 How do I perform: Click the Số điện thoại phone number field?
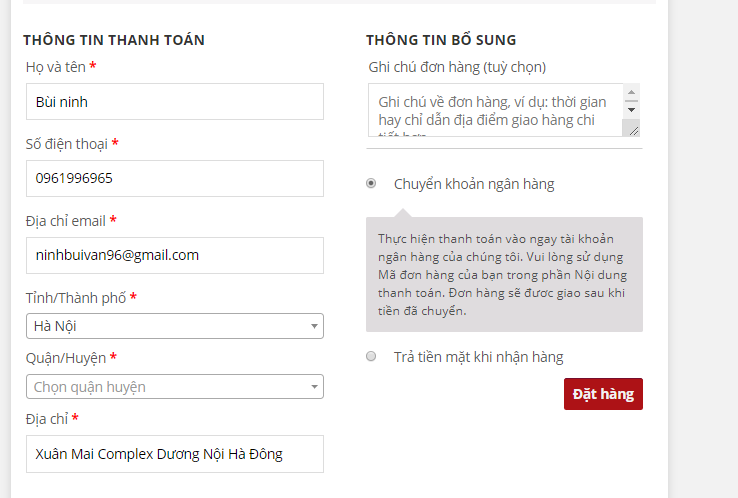click(174, 178)
